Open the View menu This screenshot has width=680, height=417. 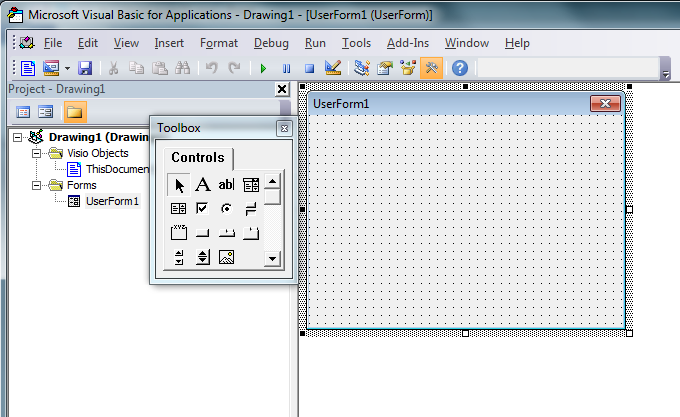pyautogui.click(x=126, y=43)
